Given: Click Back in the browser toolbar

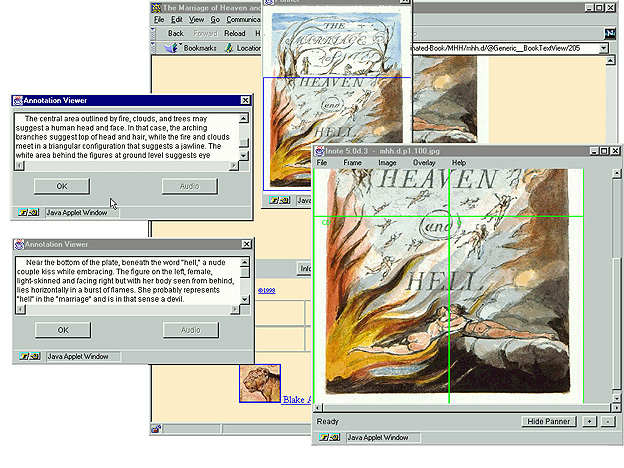Looking at the screenshot, I should tap(176, 33).
